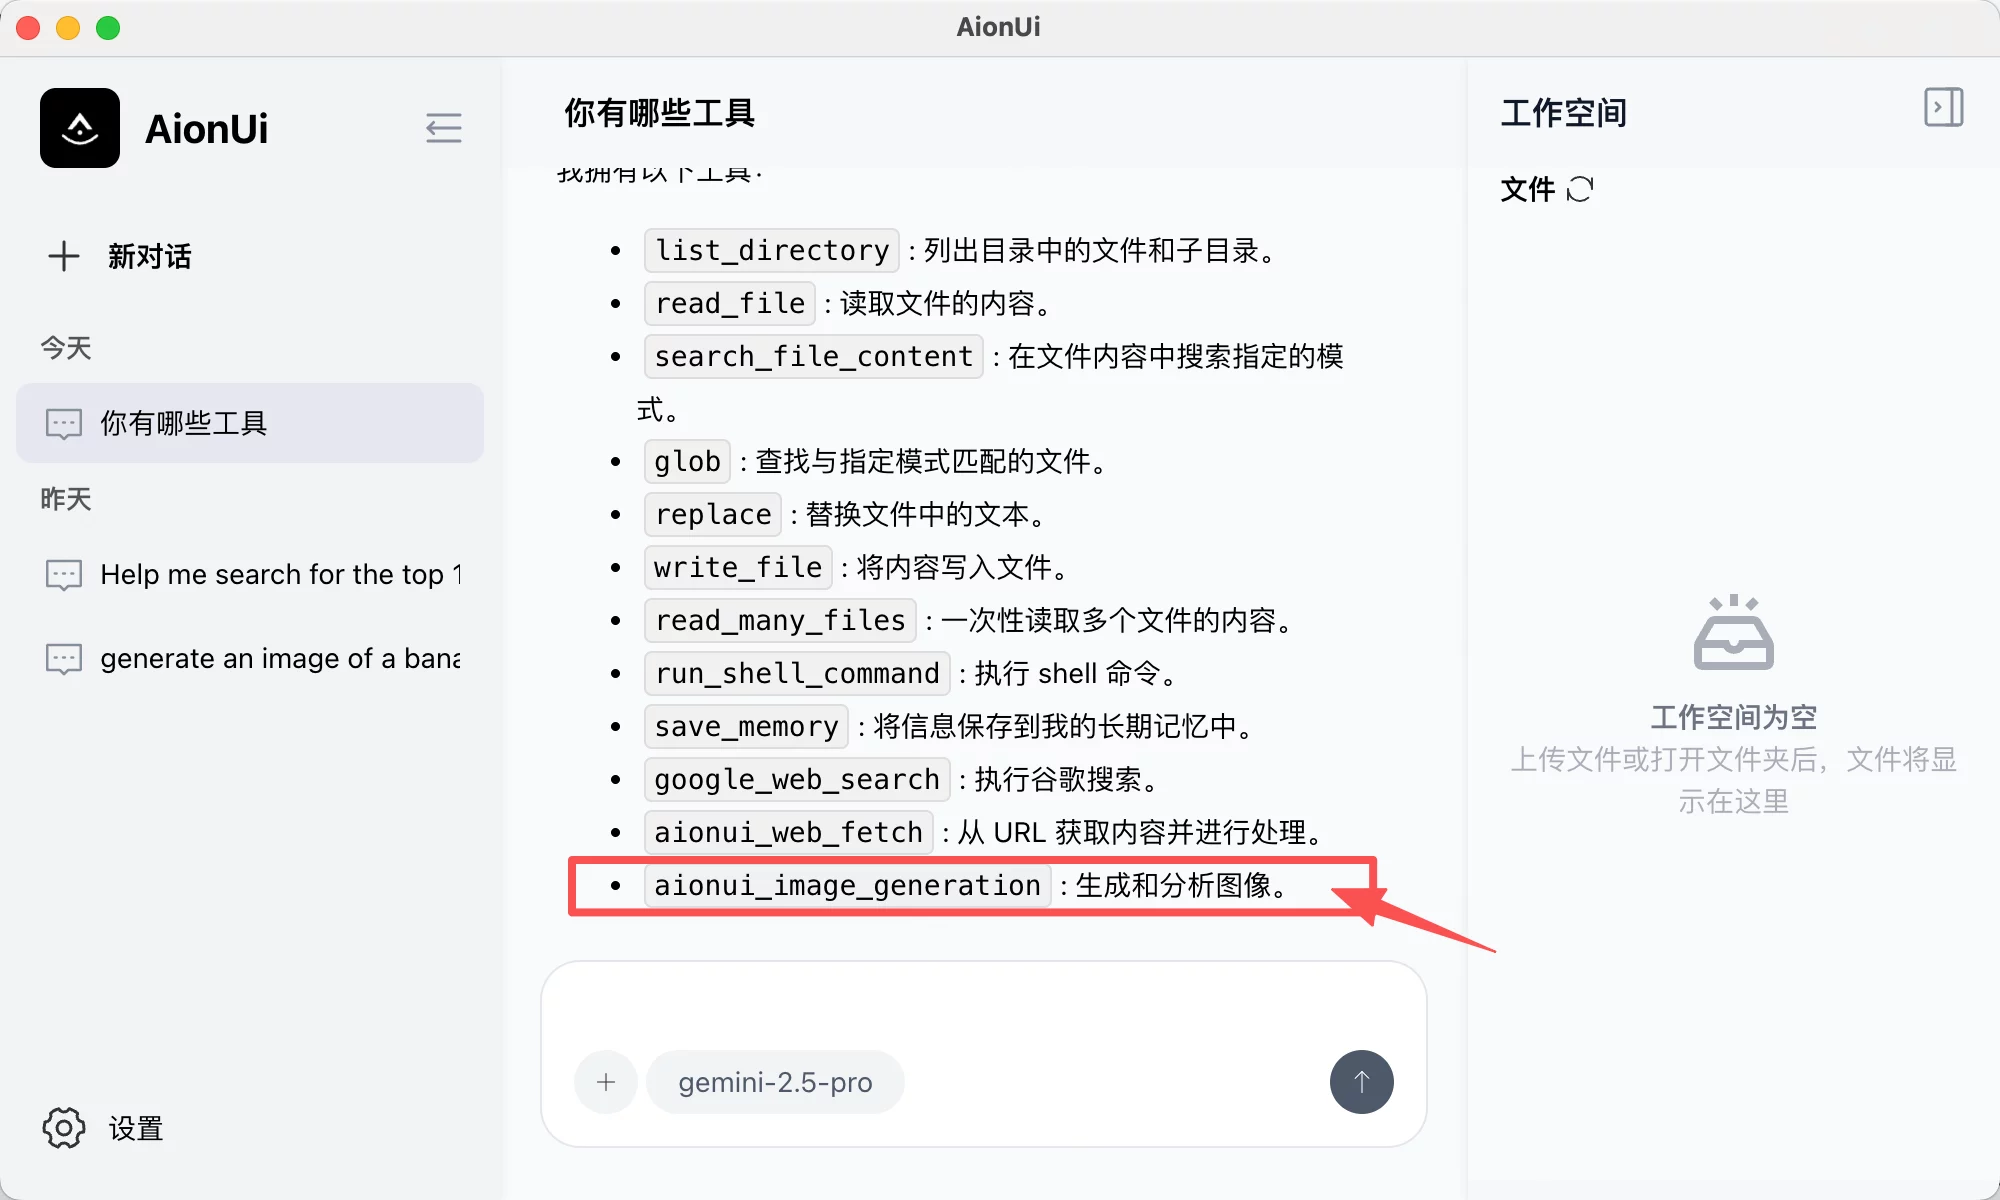This screenshot has height=1200, width=2000.
Task: Focus the message input field
Action: click(984, 1008)
